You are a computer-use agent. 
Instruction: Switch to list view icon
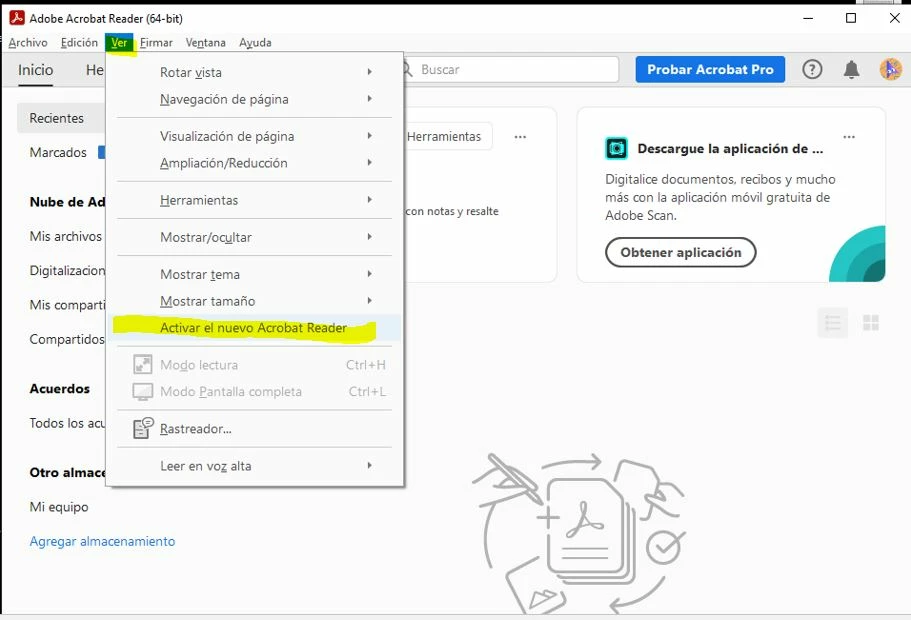tap(833, 322)
